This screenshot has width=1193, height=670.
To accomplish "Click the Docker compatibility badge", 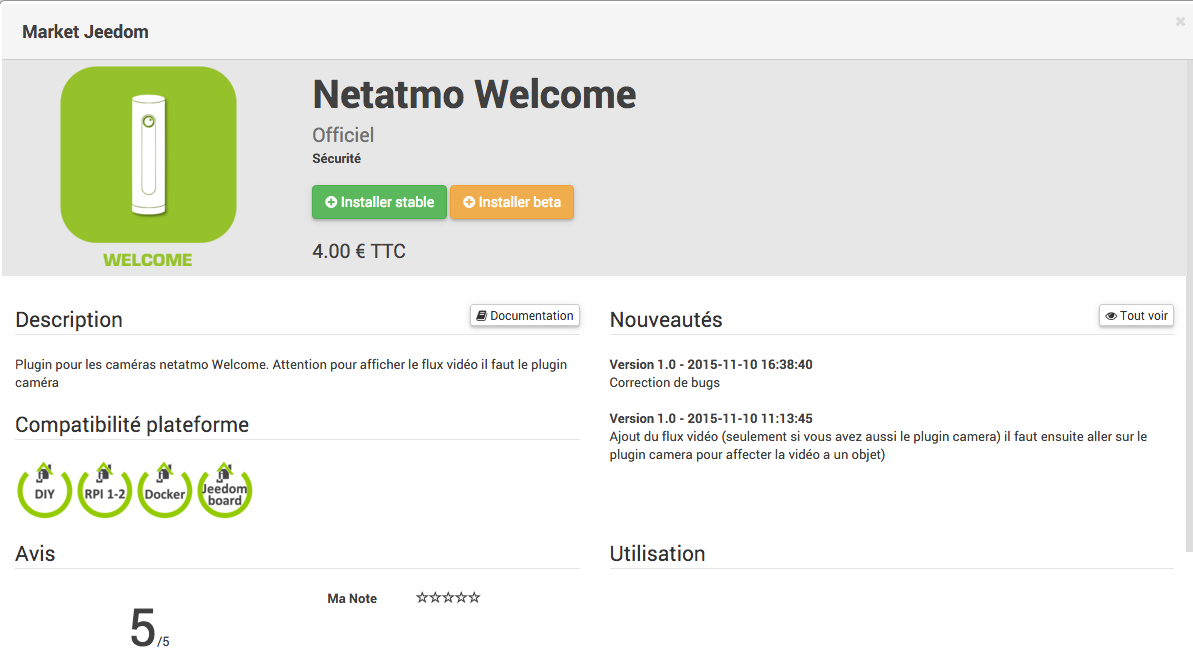I will pos(164,490).
